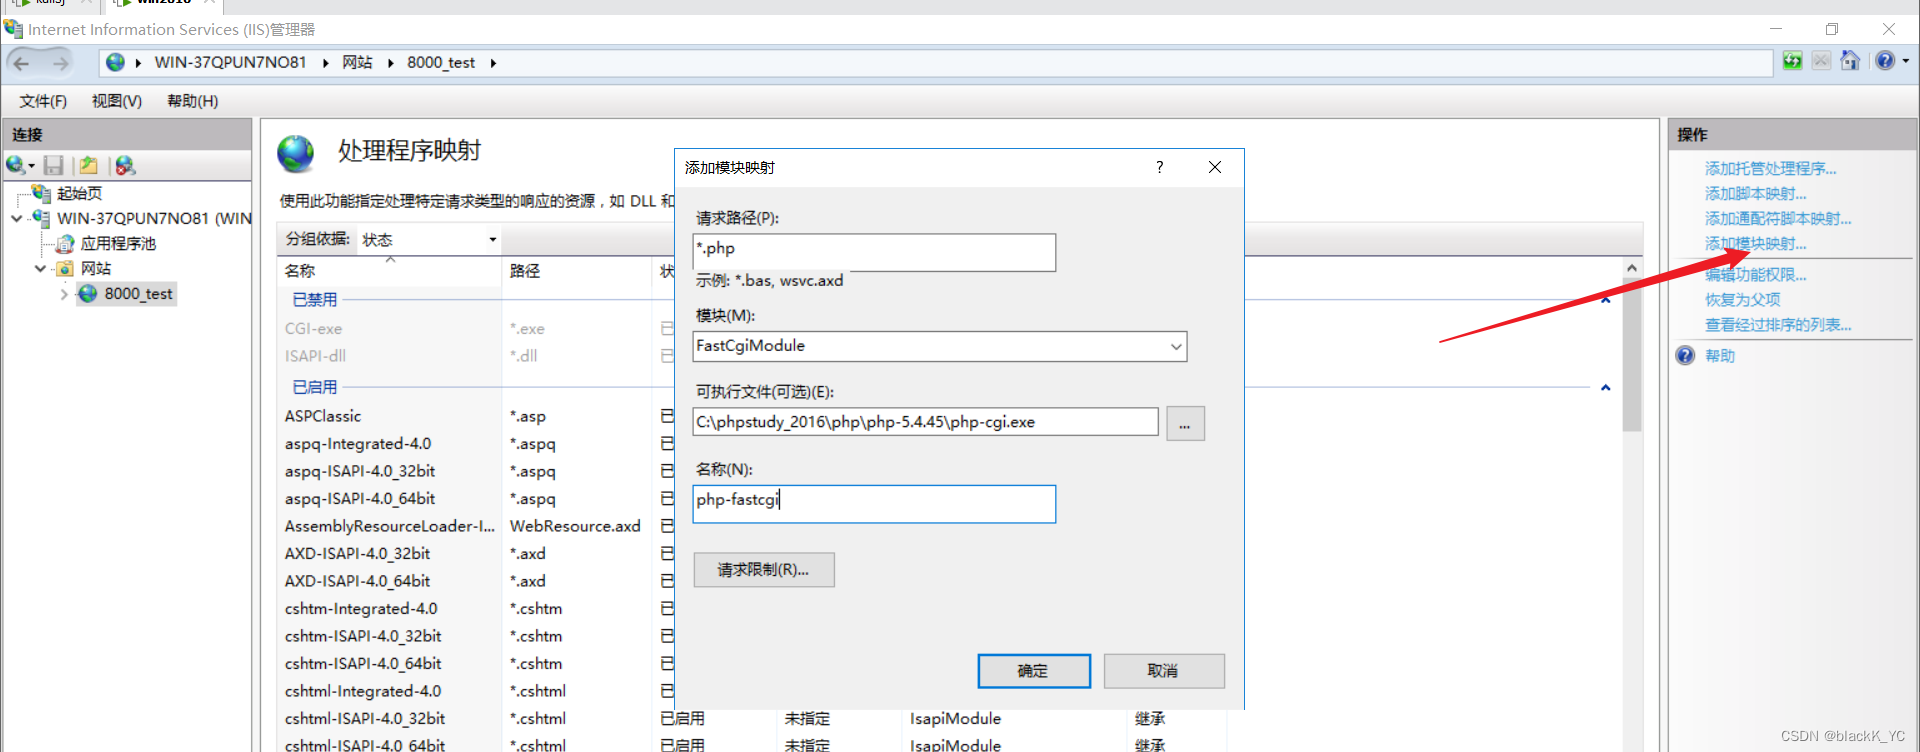Viewport: 1920px width, 752px height.
Task: Click the dialog's question mark help button
Action: 1159,167
